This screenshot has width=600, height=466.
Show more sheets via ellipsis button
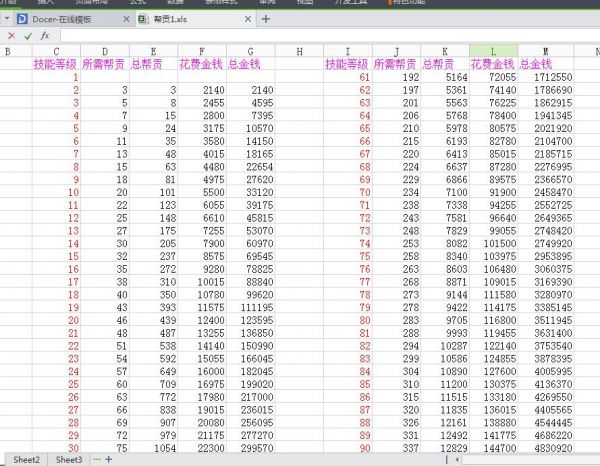[98, 459]
